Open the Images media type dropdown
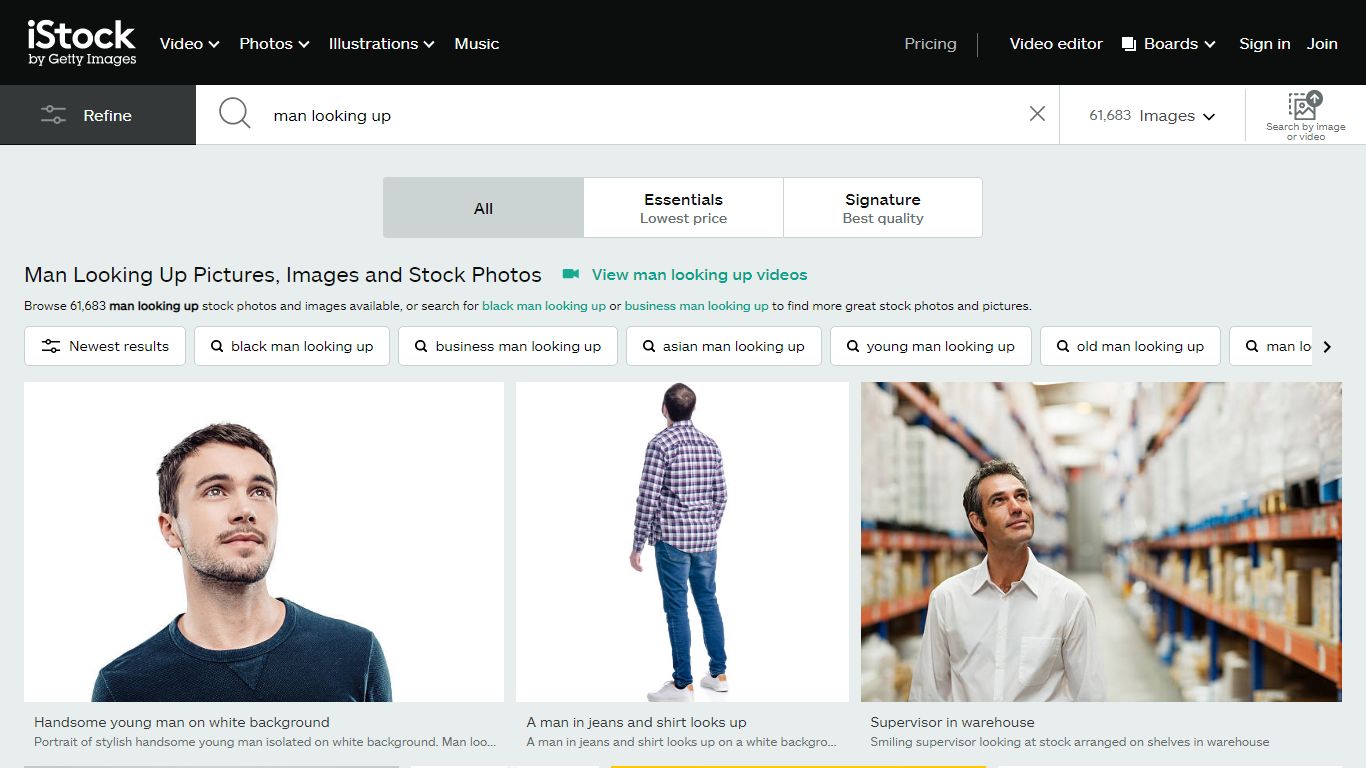Screen dimensions: 1366x768 tap(1152, 115)
